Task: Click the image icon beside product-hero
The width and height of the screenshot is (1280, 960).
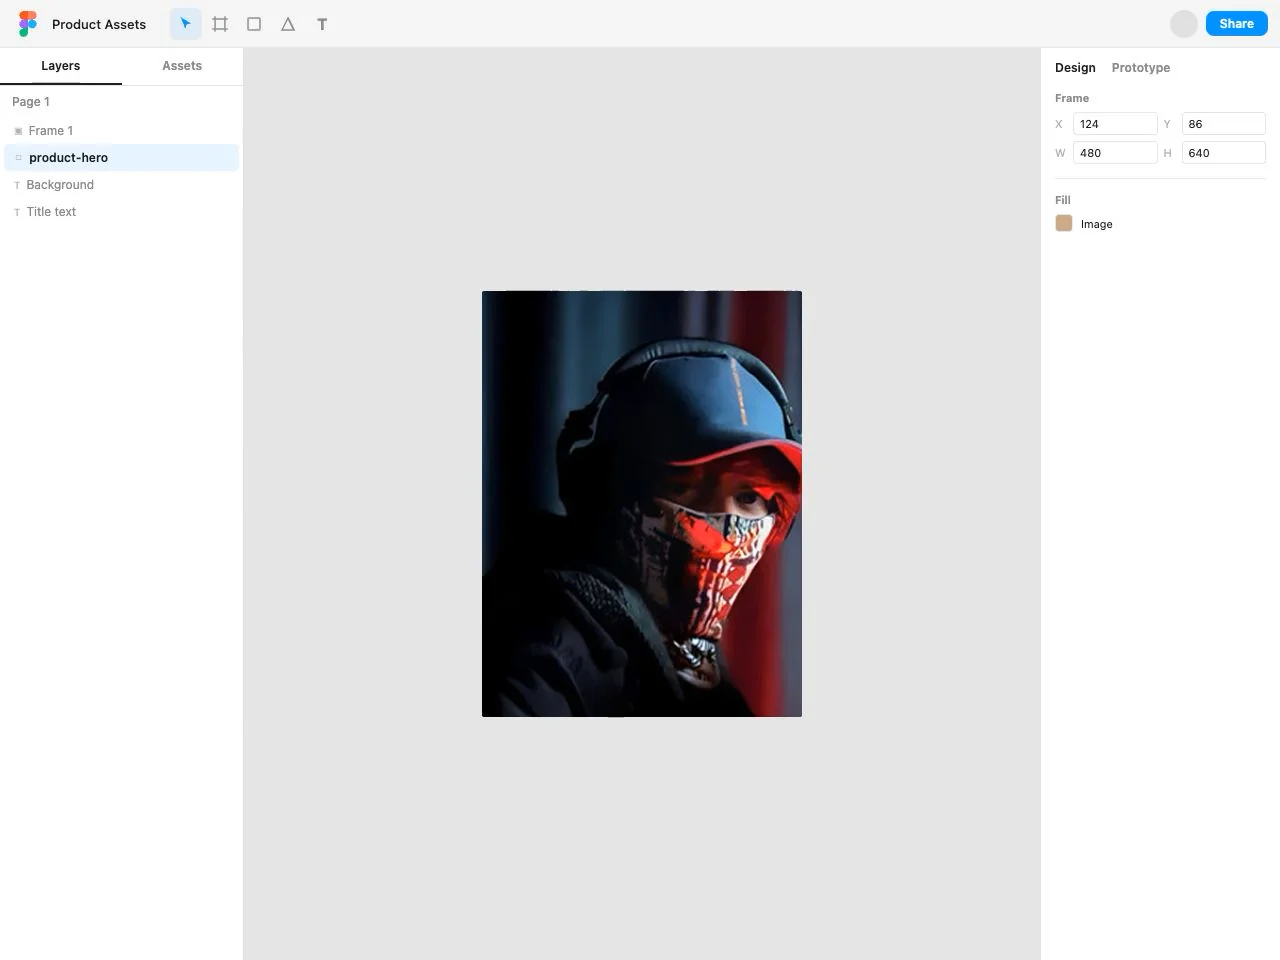Action: point(18,158)
